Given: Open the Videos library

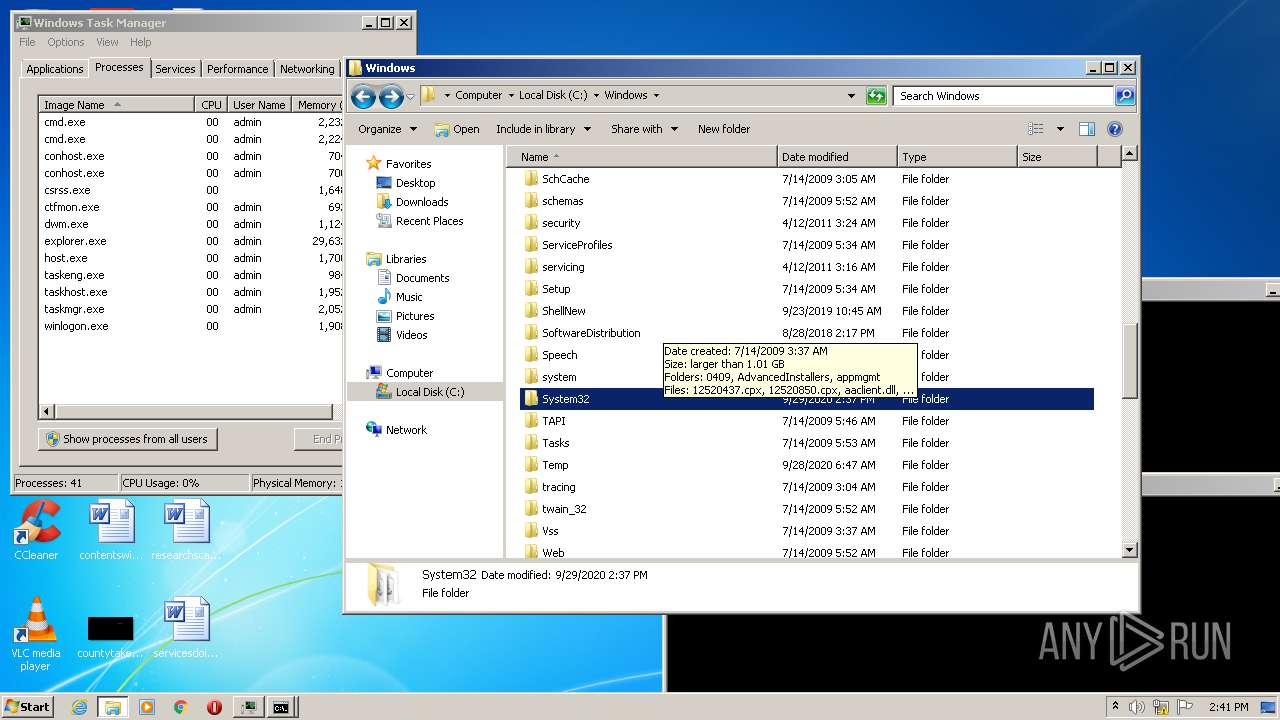Looking at the screenshot, I should (x=411, y=335).
